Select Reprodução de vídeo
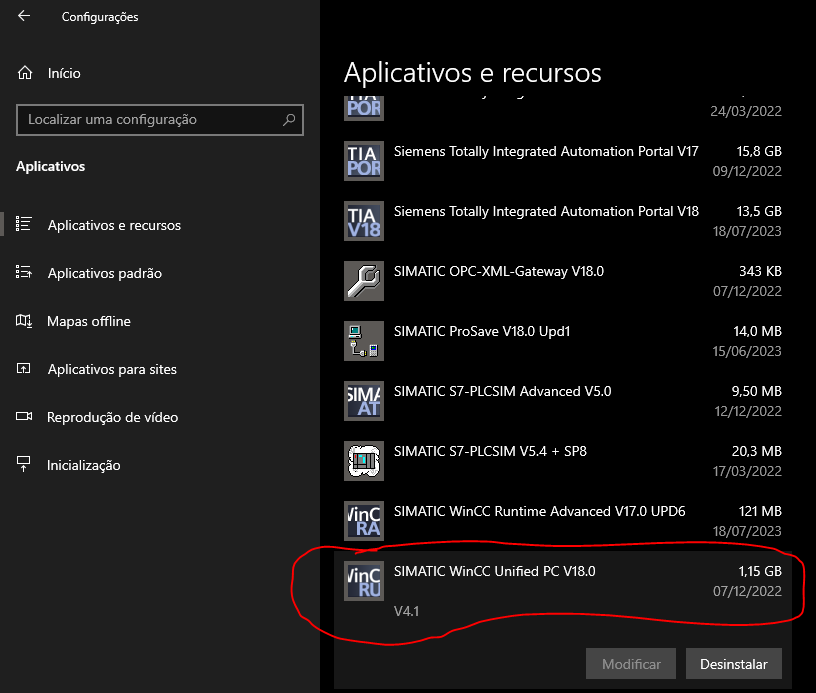The width and height of the screenshot is (816, 693). (111, 417)
